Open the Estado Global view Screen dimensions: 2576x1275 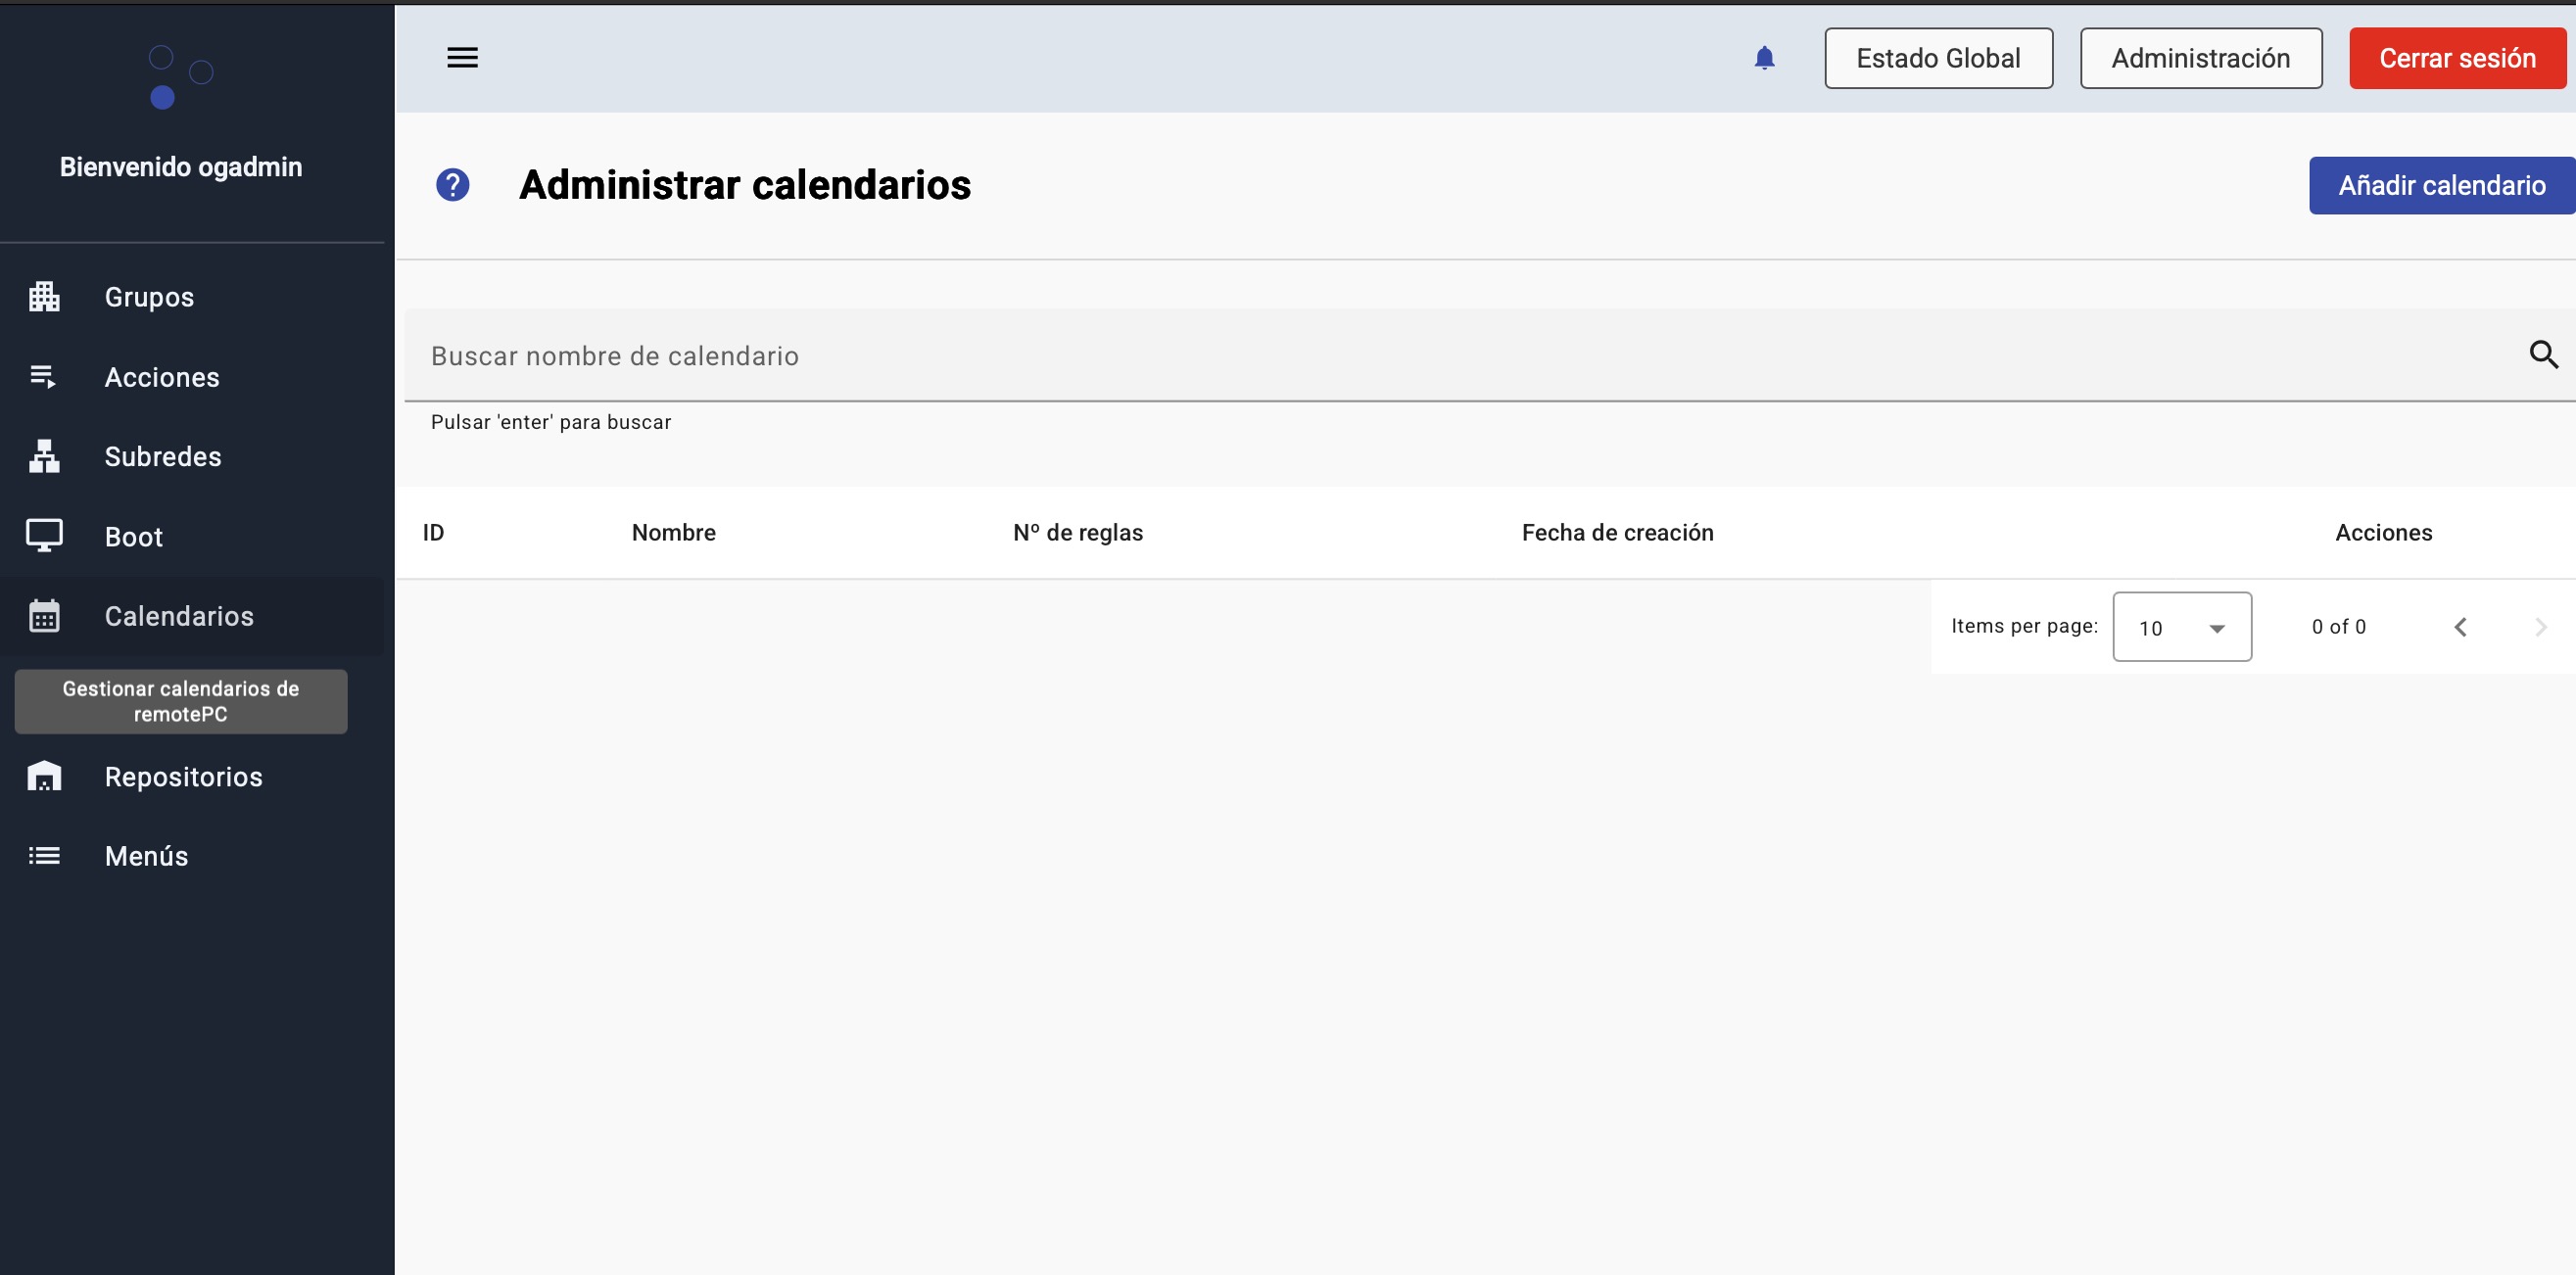pos(1938,58)
